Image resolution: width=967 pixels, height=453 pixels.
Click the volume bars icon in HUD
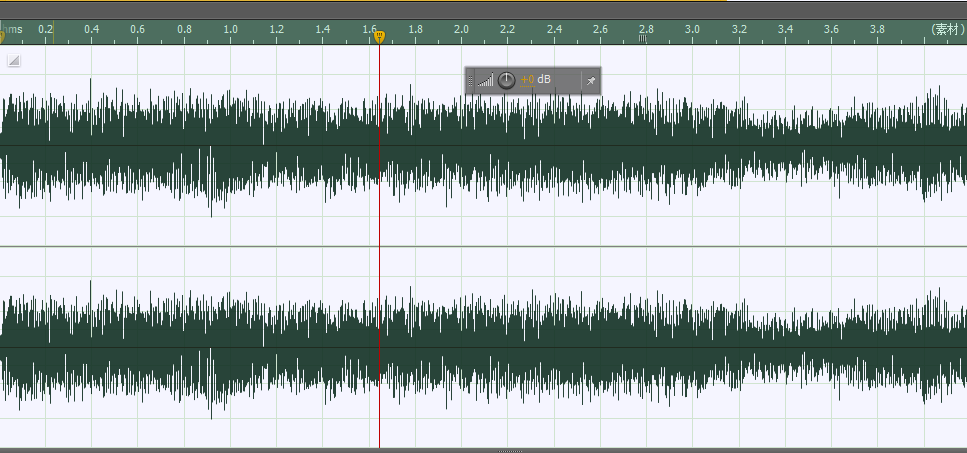pos(485,80)
